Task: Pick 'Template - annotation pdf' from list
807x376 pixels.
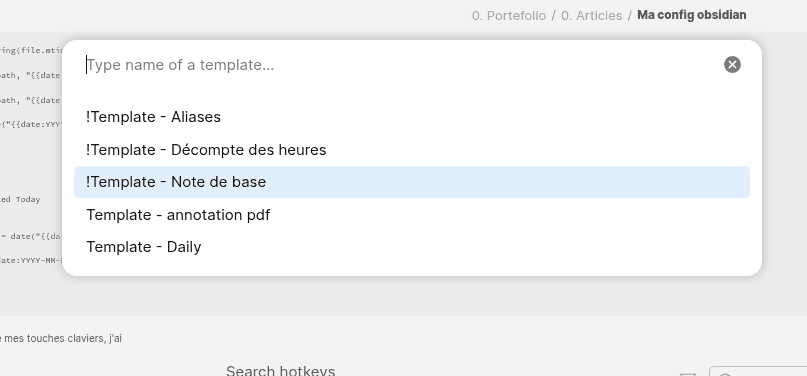Action: (412, 214)
